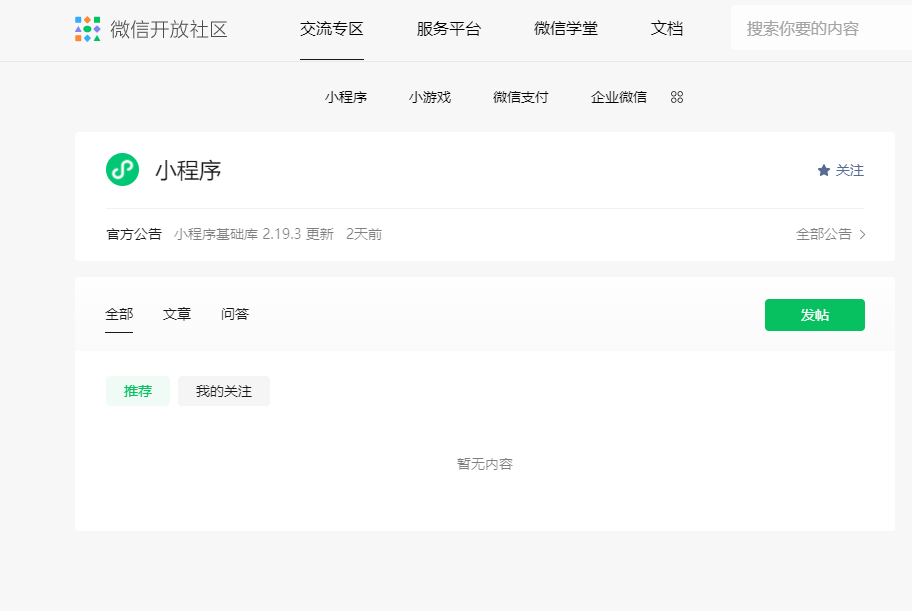The image size is (912, 611).
Task: Expand the 全部公告 chevron arrow
Action: [863, 235]
